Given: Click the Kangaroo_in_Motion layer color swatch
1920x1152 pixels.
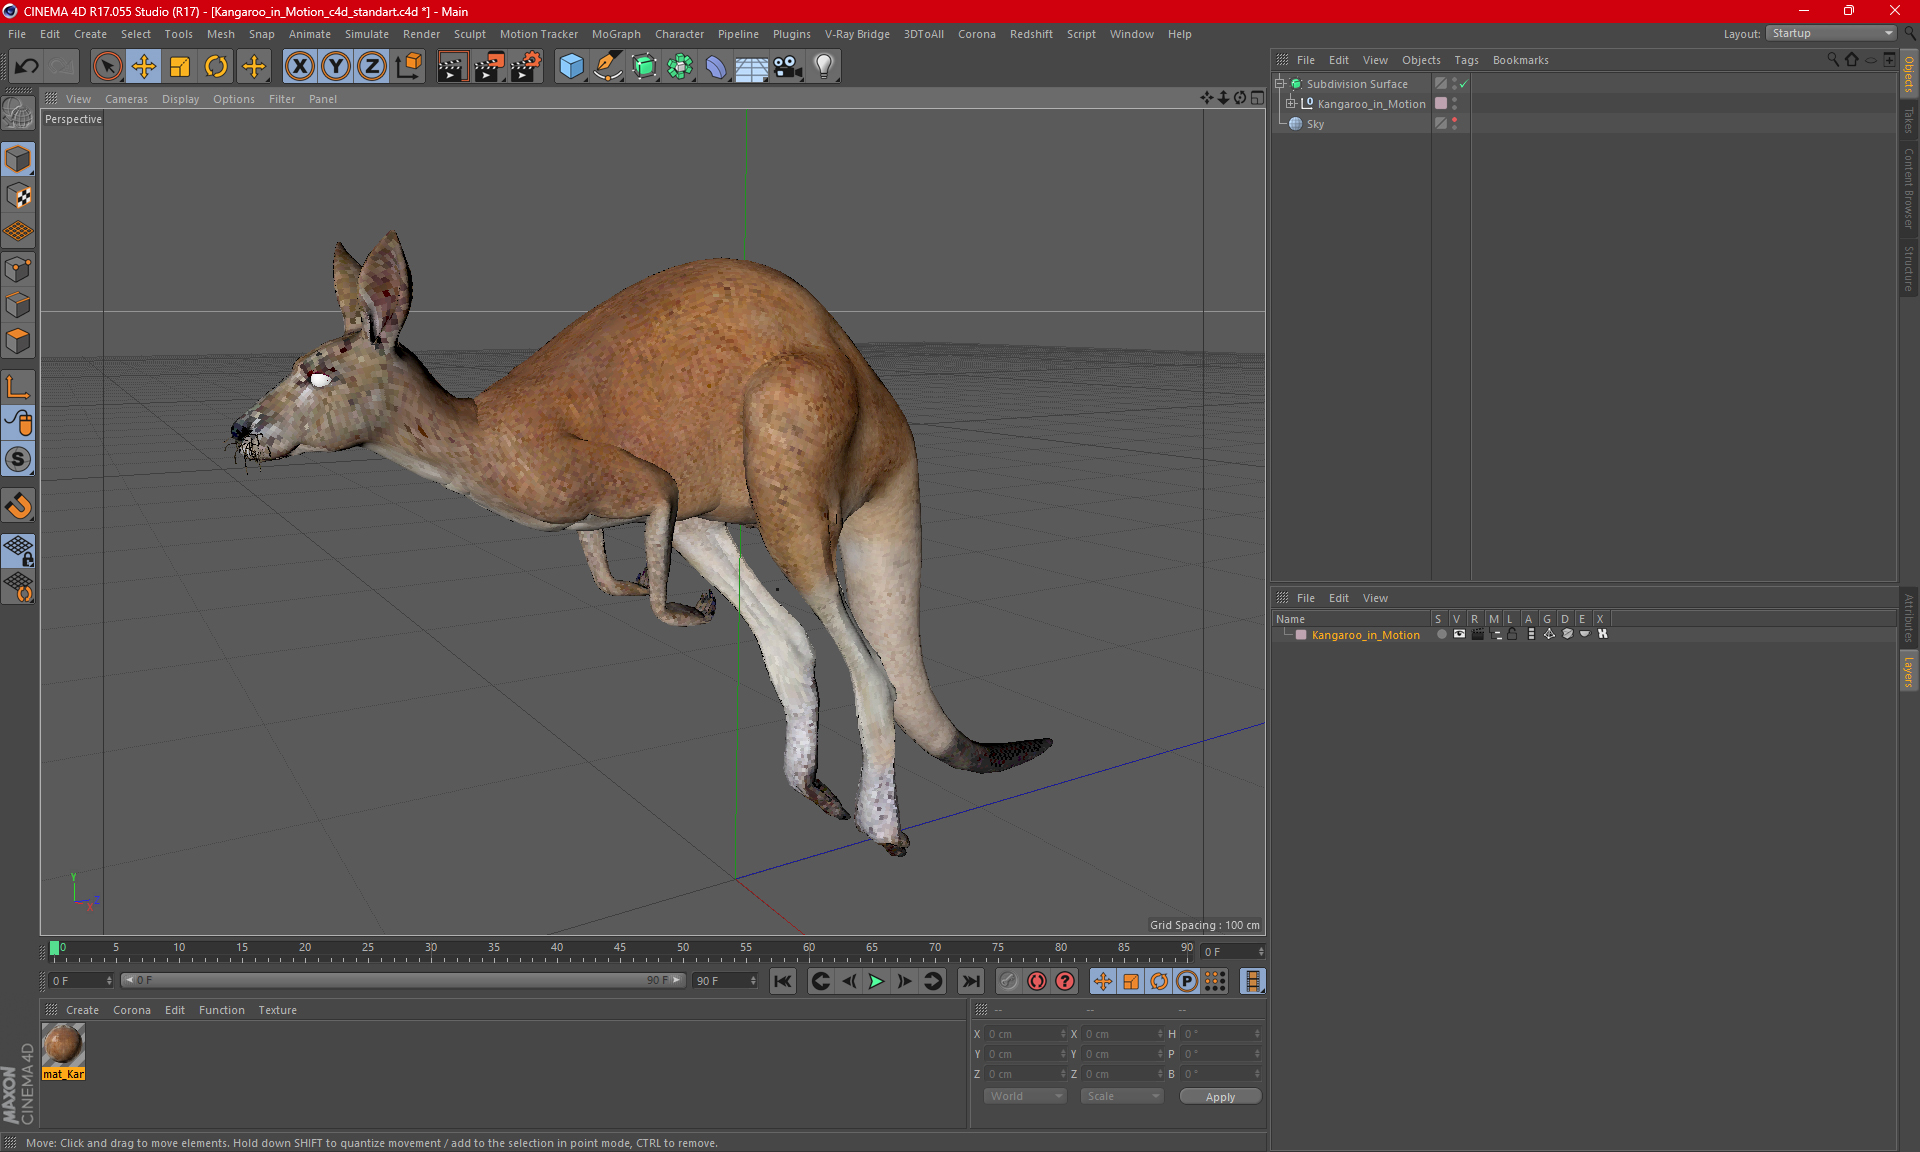Looking at the screenshot, I should [x=1301, y=635].
